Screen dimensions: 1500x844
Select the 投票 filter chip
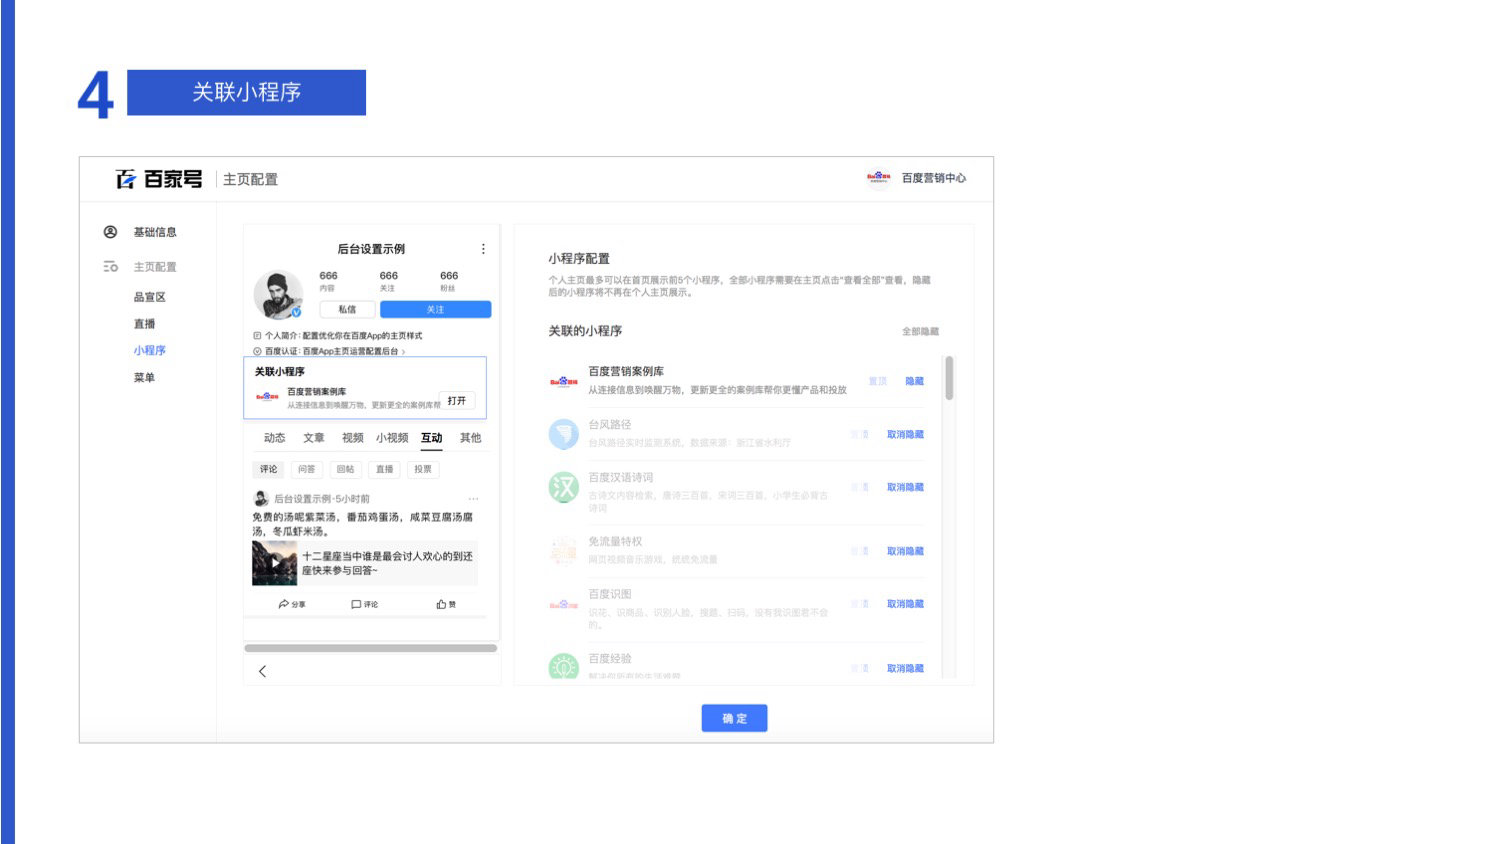424,469
